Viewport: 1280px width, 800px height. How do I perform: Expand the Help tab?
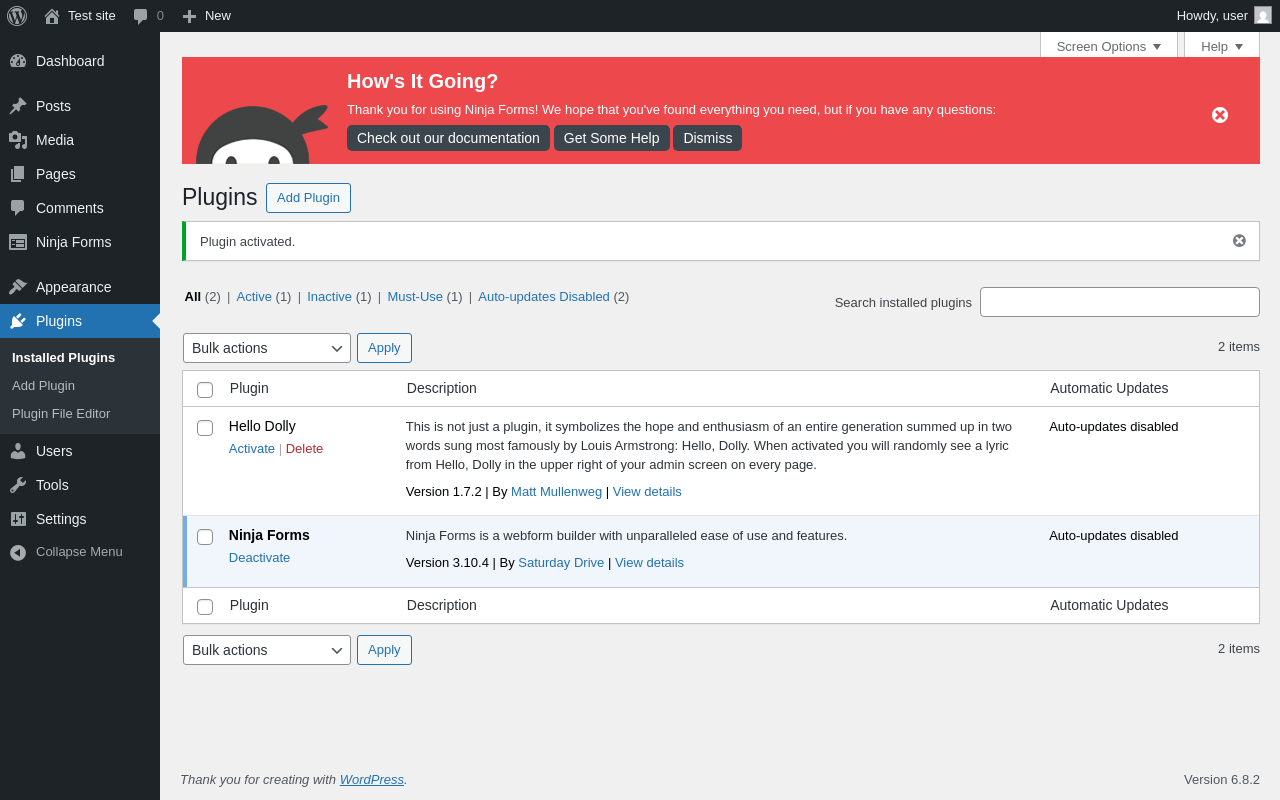[x=1222, y=46]
